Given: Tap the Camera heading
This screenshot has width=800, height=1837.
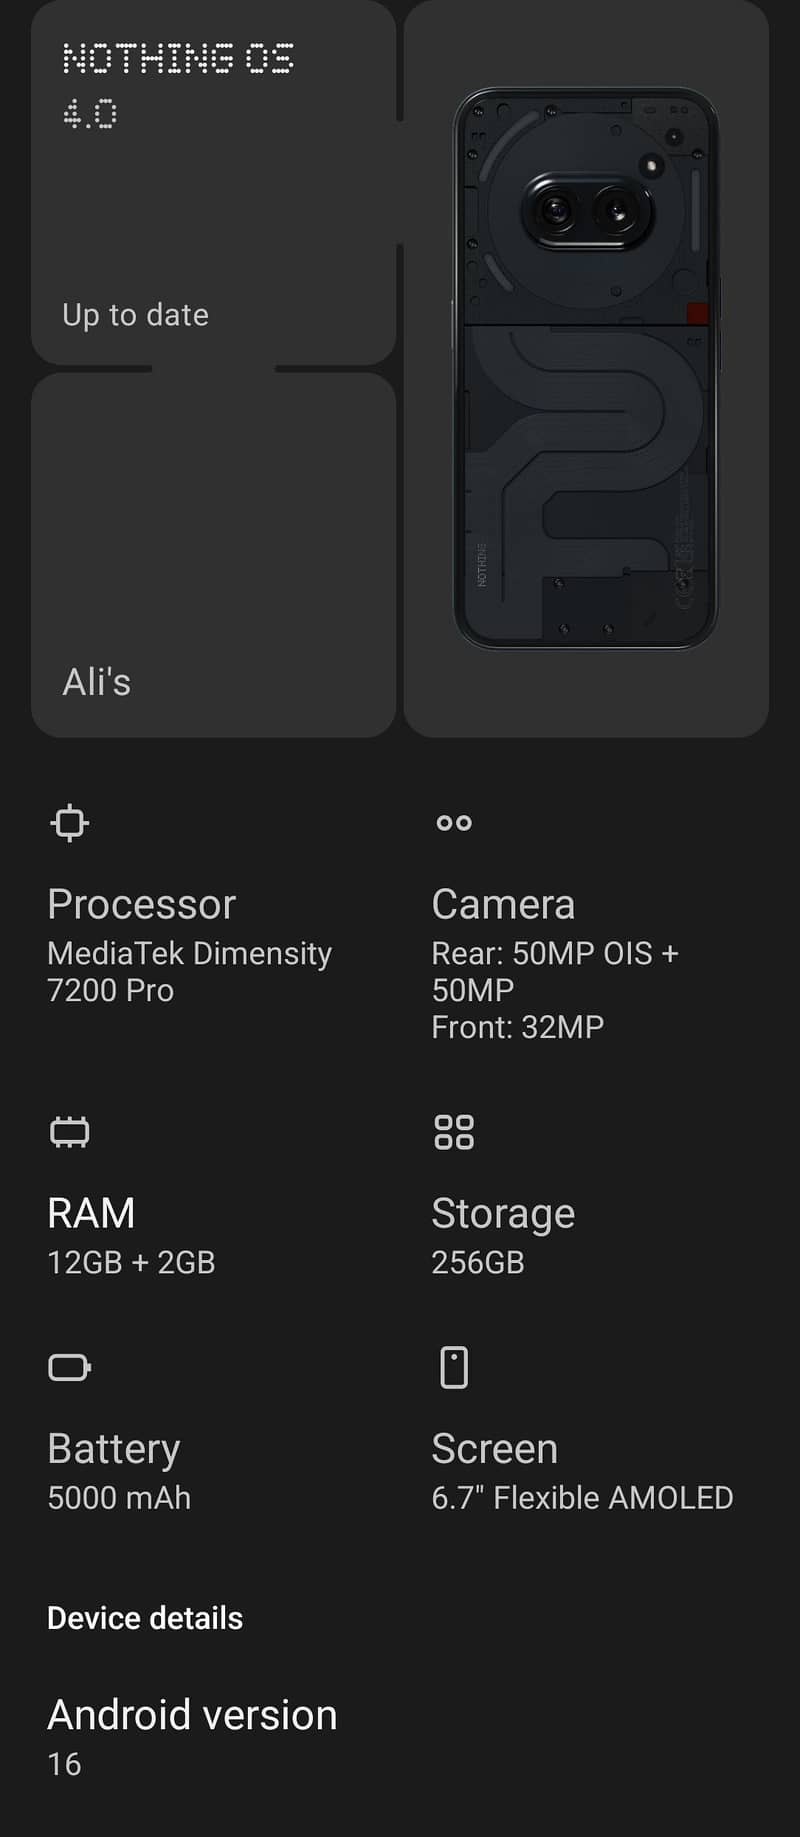Looking at the screenshot, I should coord(503,904).
